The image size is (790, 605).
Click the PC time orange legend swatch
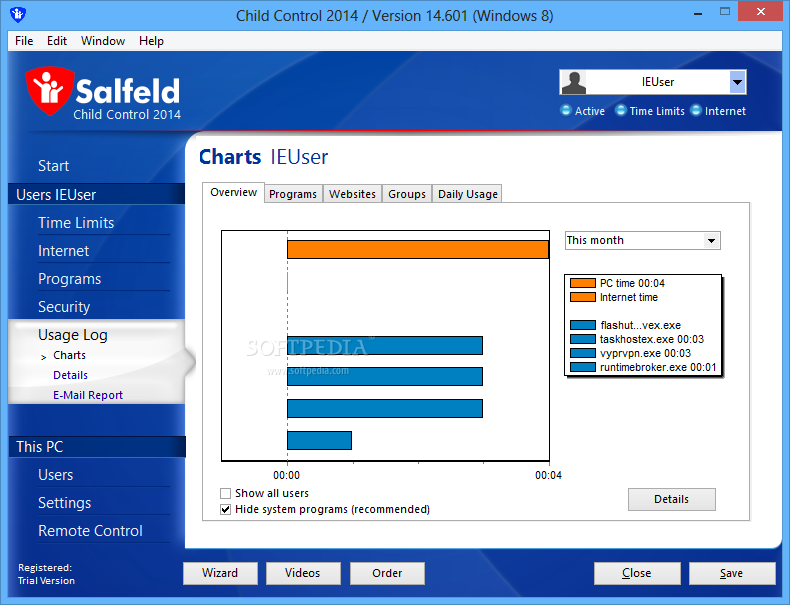point(583,283)
